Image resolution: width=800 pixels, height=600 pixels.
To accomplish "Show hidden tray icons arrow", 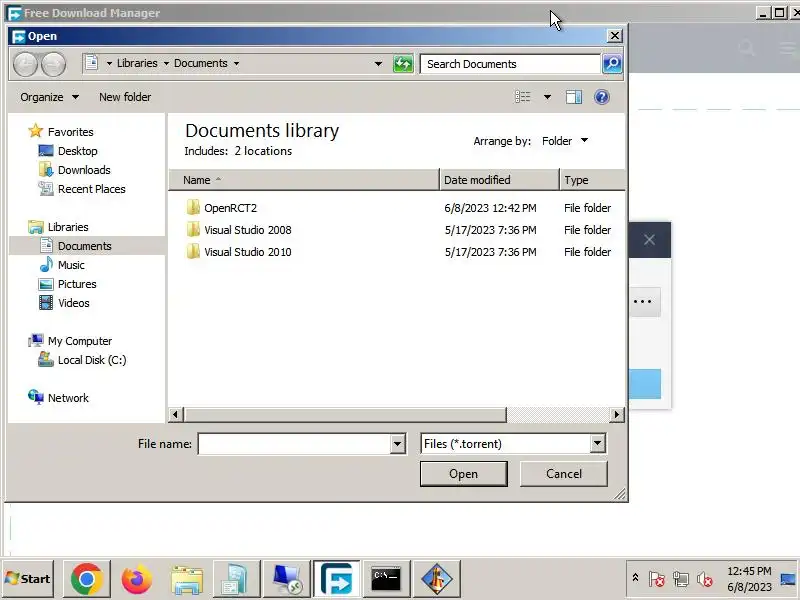I will point(635,578).
